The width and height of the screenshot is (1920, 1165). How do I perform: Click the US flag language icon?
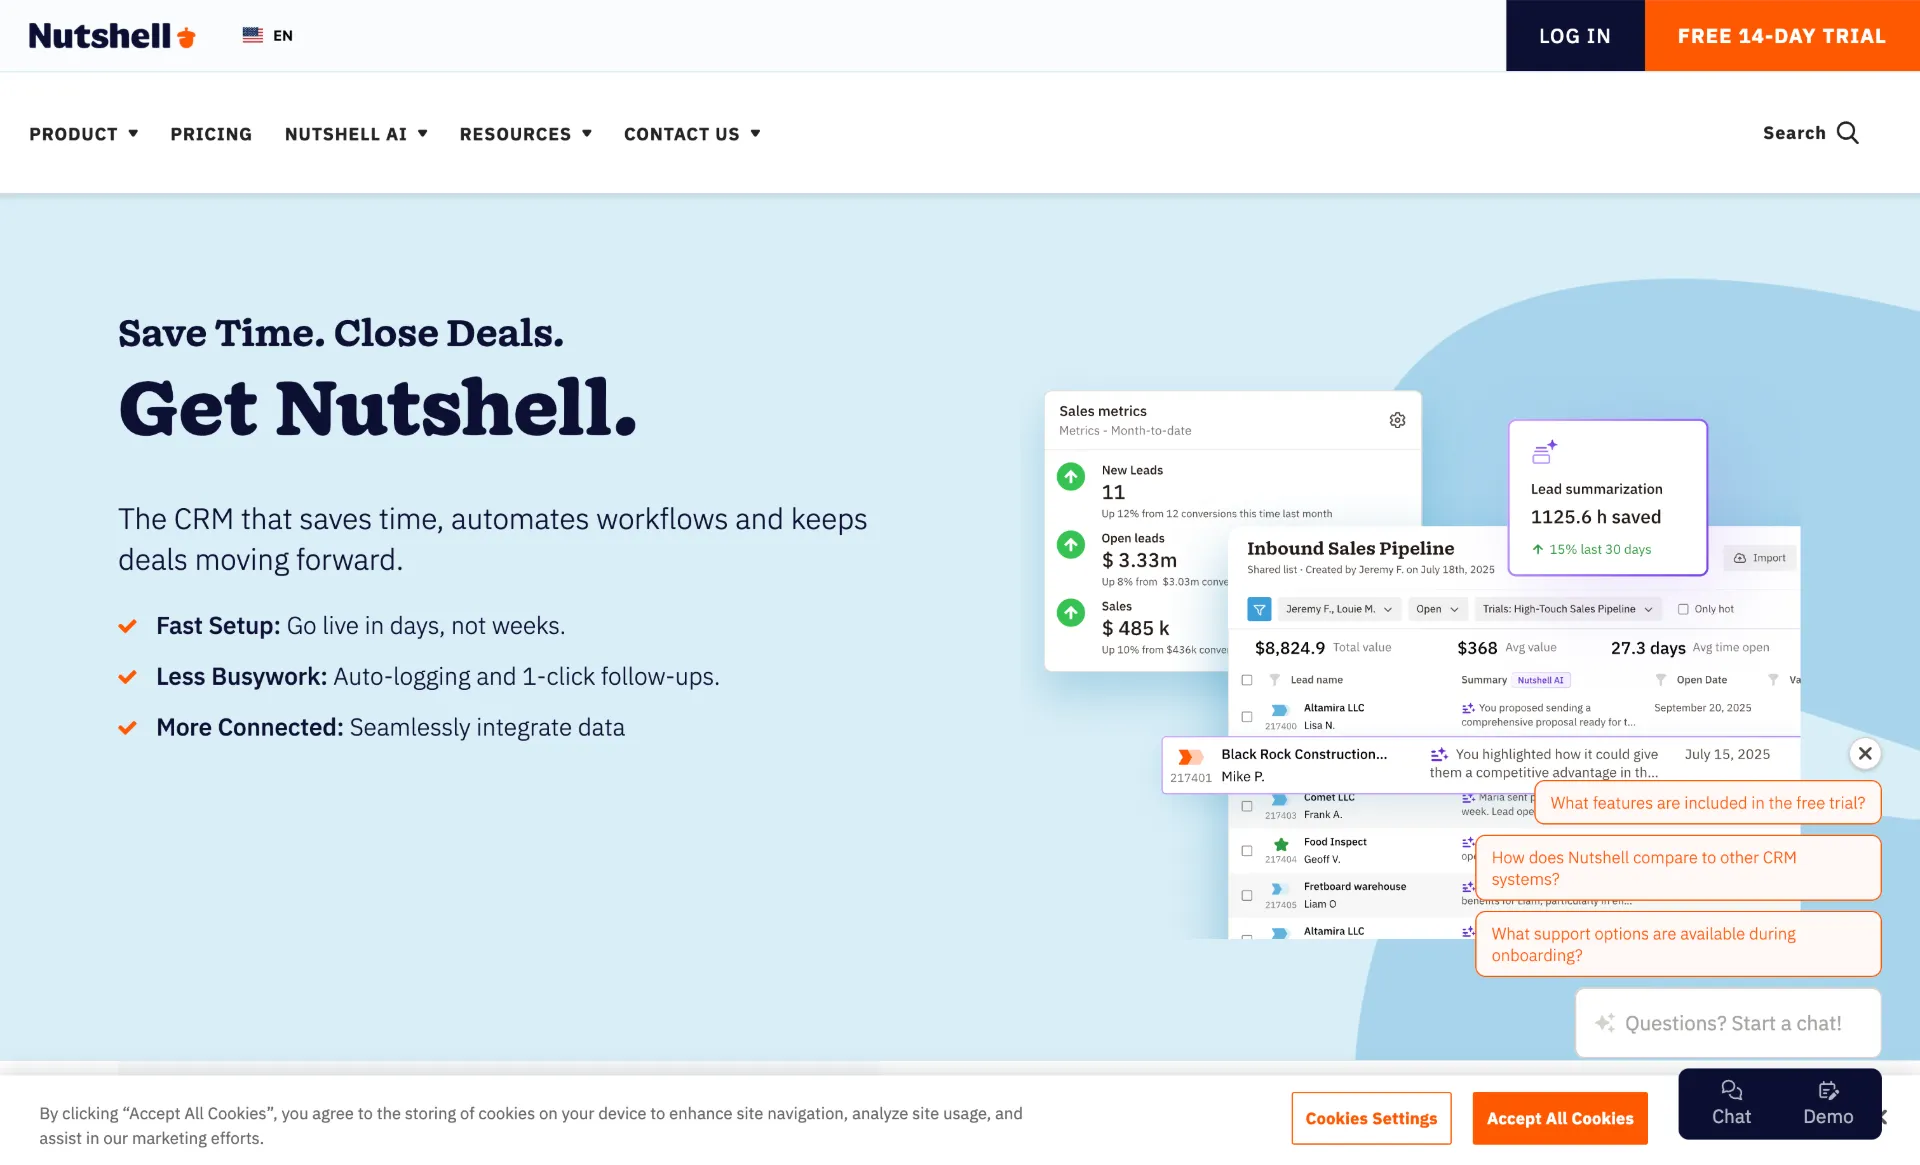(x=253, y=35)
